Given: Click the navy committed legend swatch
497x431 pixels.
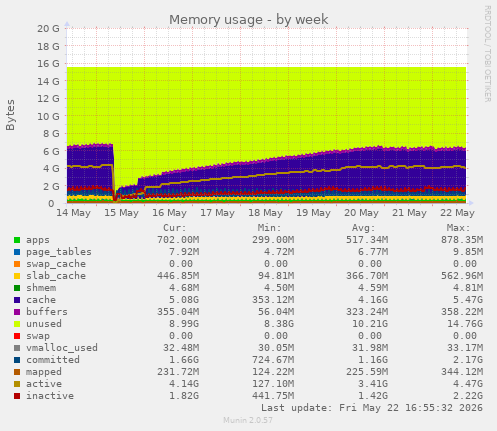Looking at the screenshot, I should point(17,360).
